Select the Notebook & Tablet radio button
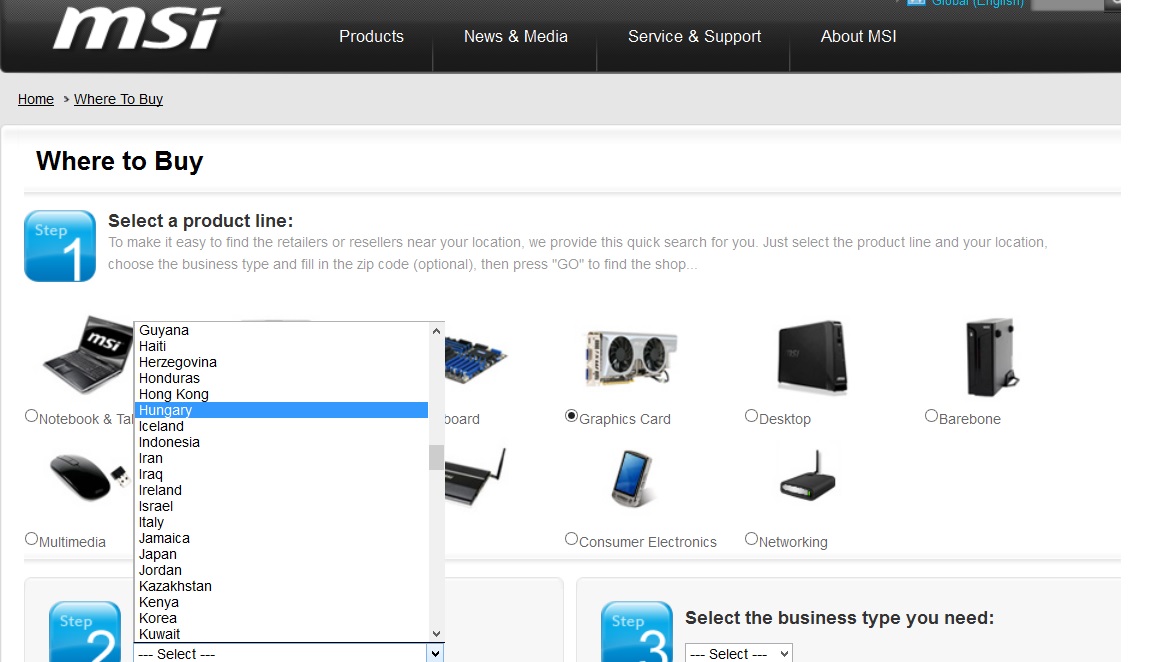 coord(32,416)
